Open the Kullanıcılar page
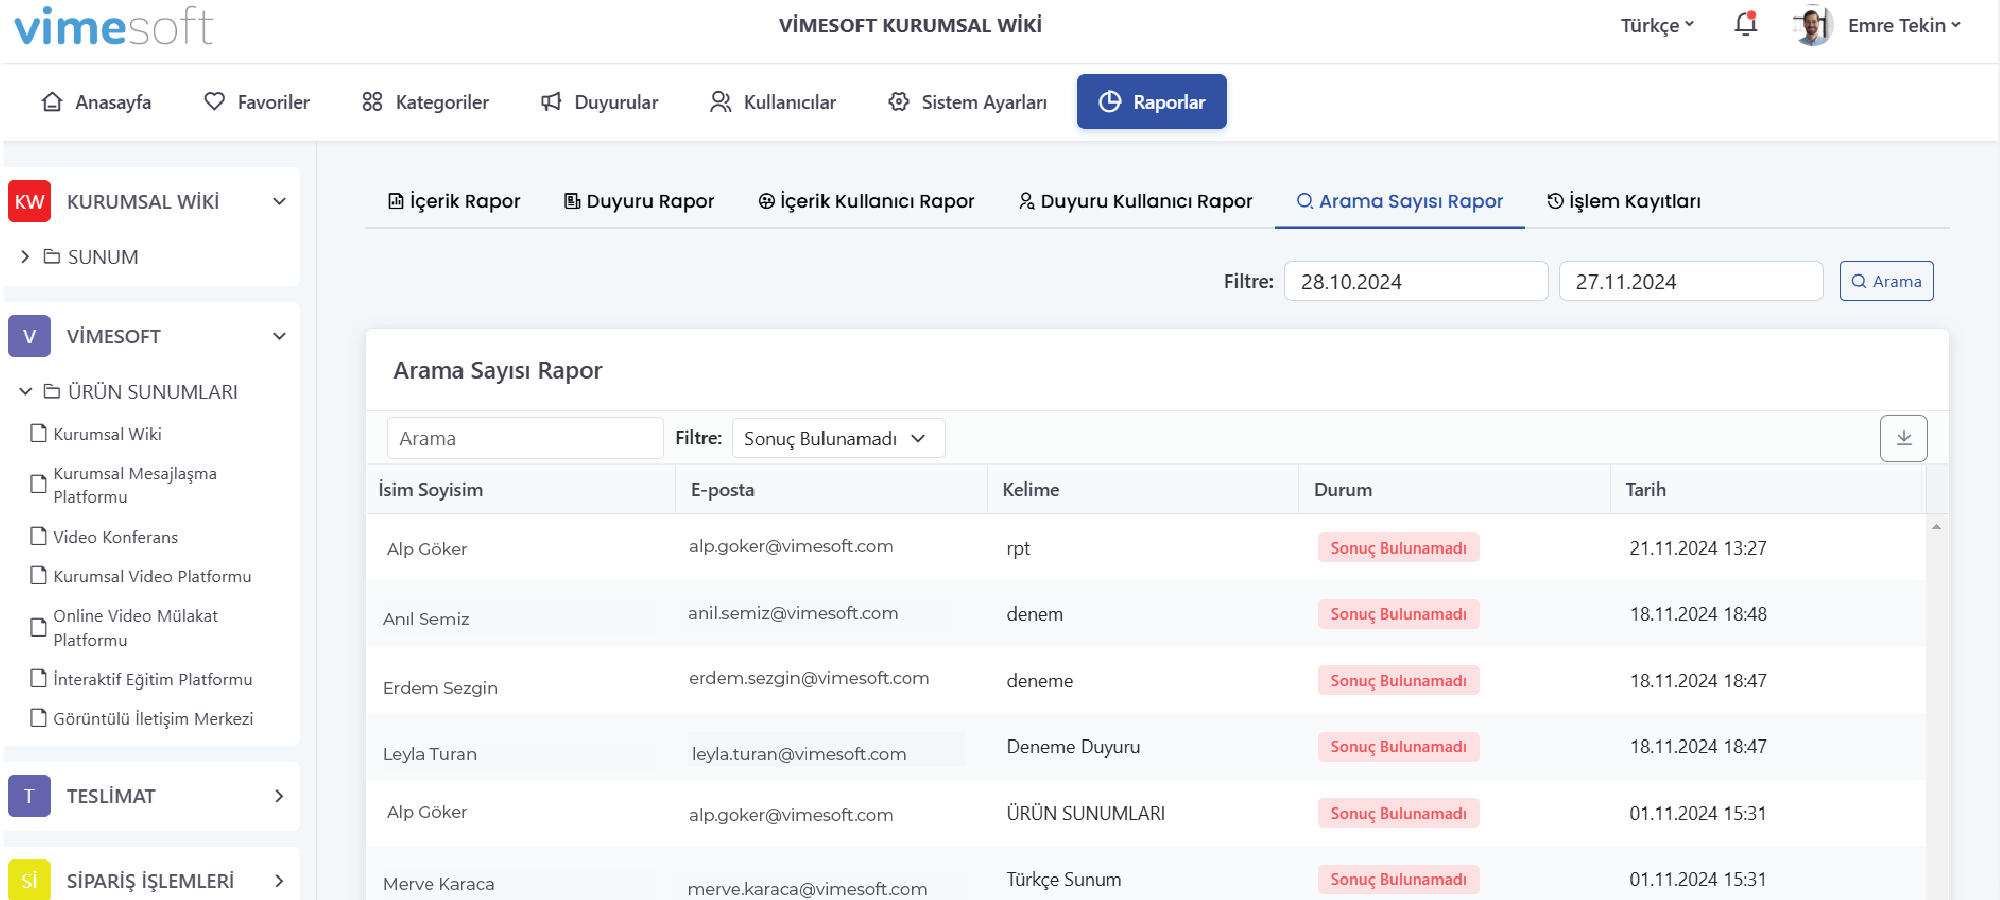Viewport: 2000px width, 900px height. (773, 102)
